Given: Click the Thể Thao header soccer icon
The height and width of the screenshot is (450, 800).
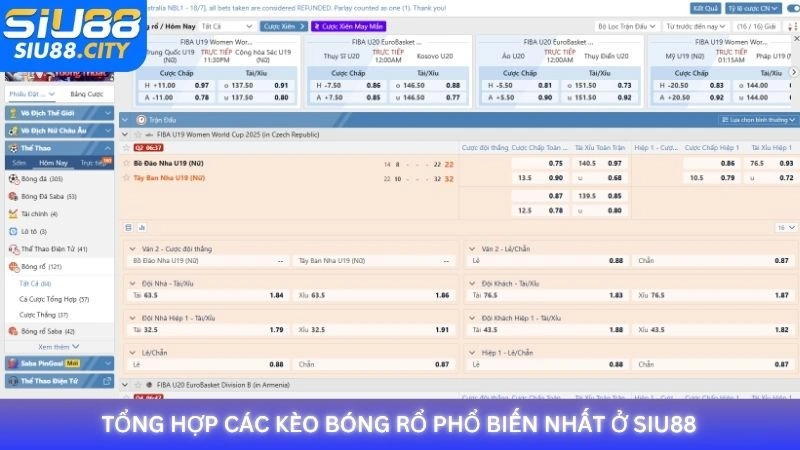Looking at the screenshot, I should (14, 148).
